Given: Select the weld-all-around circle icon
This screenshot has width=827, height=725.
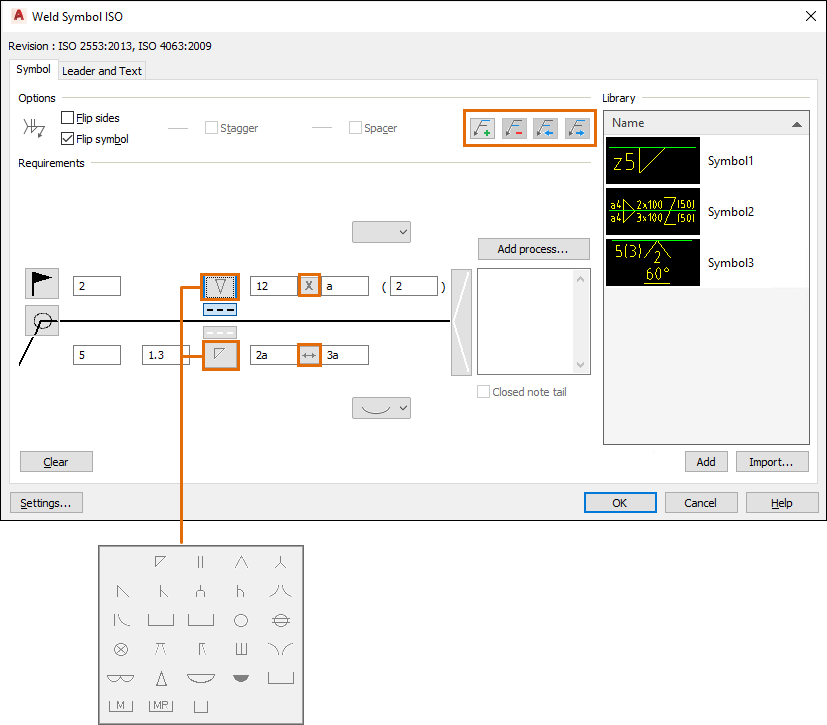Looking at the screenshot, I should [41, 321].
